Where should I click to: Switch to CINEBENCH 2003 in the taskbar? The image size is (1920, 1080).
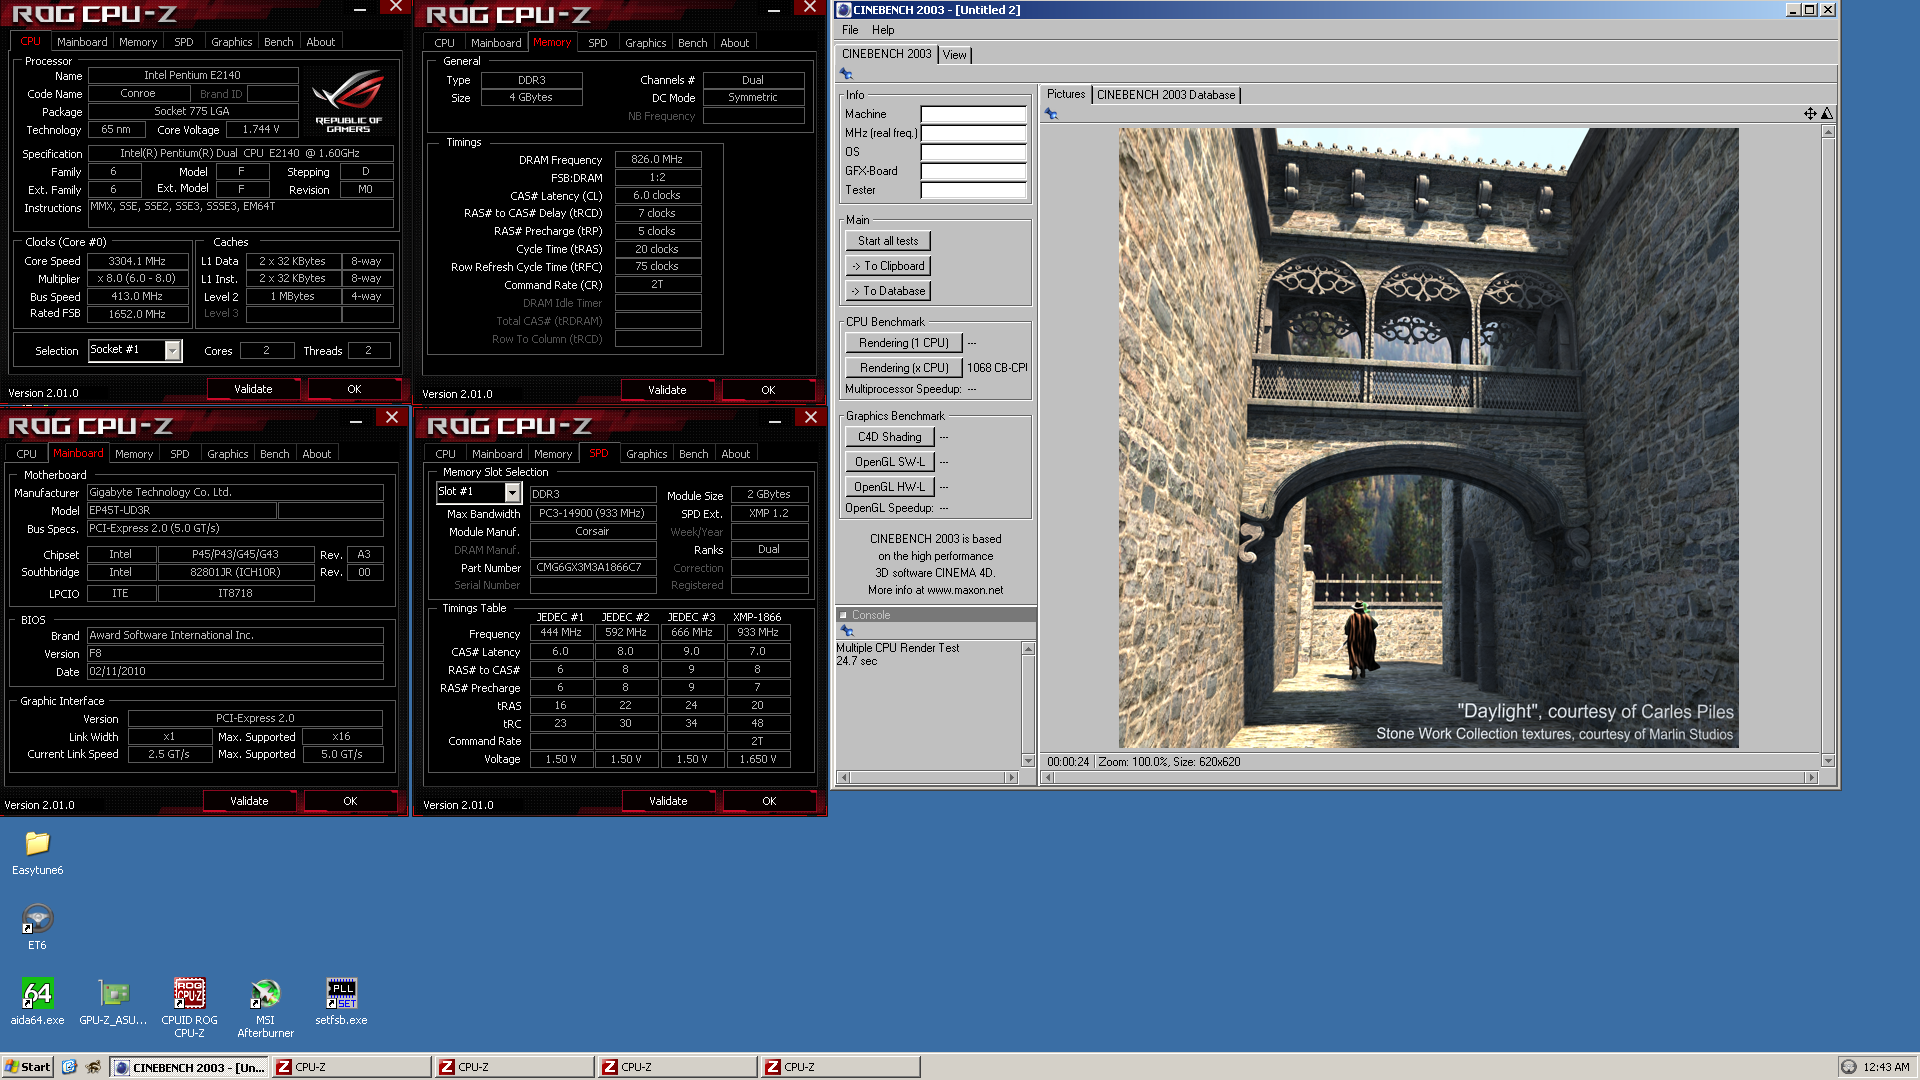(189, 1067)
